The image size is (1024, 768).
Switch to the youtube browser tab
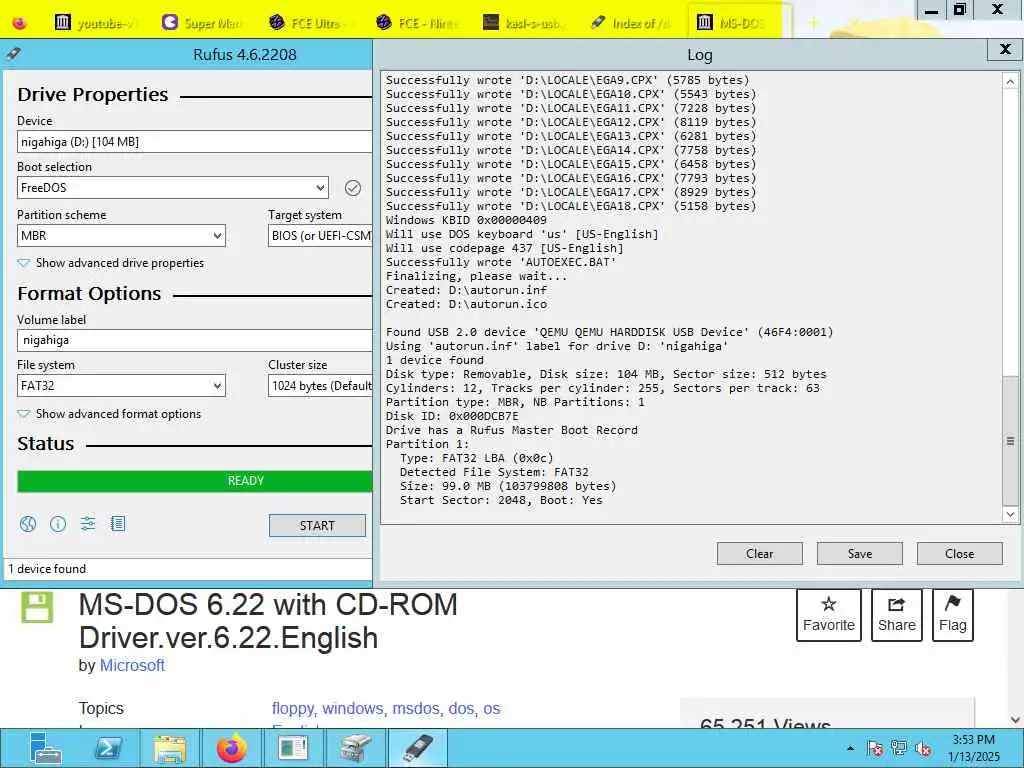pyautogui.click(x=97, y=23)
